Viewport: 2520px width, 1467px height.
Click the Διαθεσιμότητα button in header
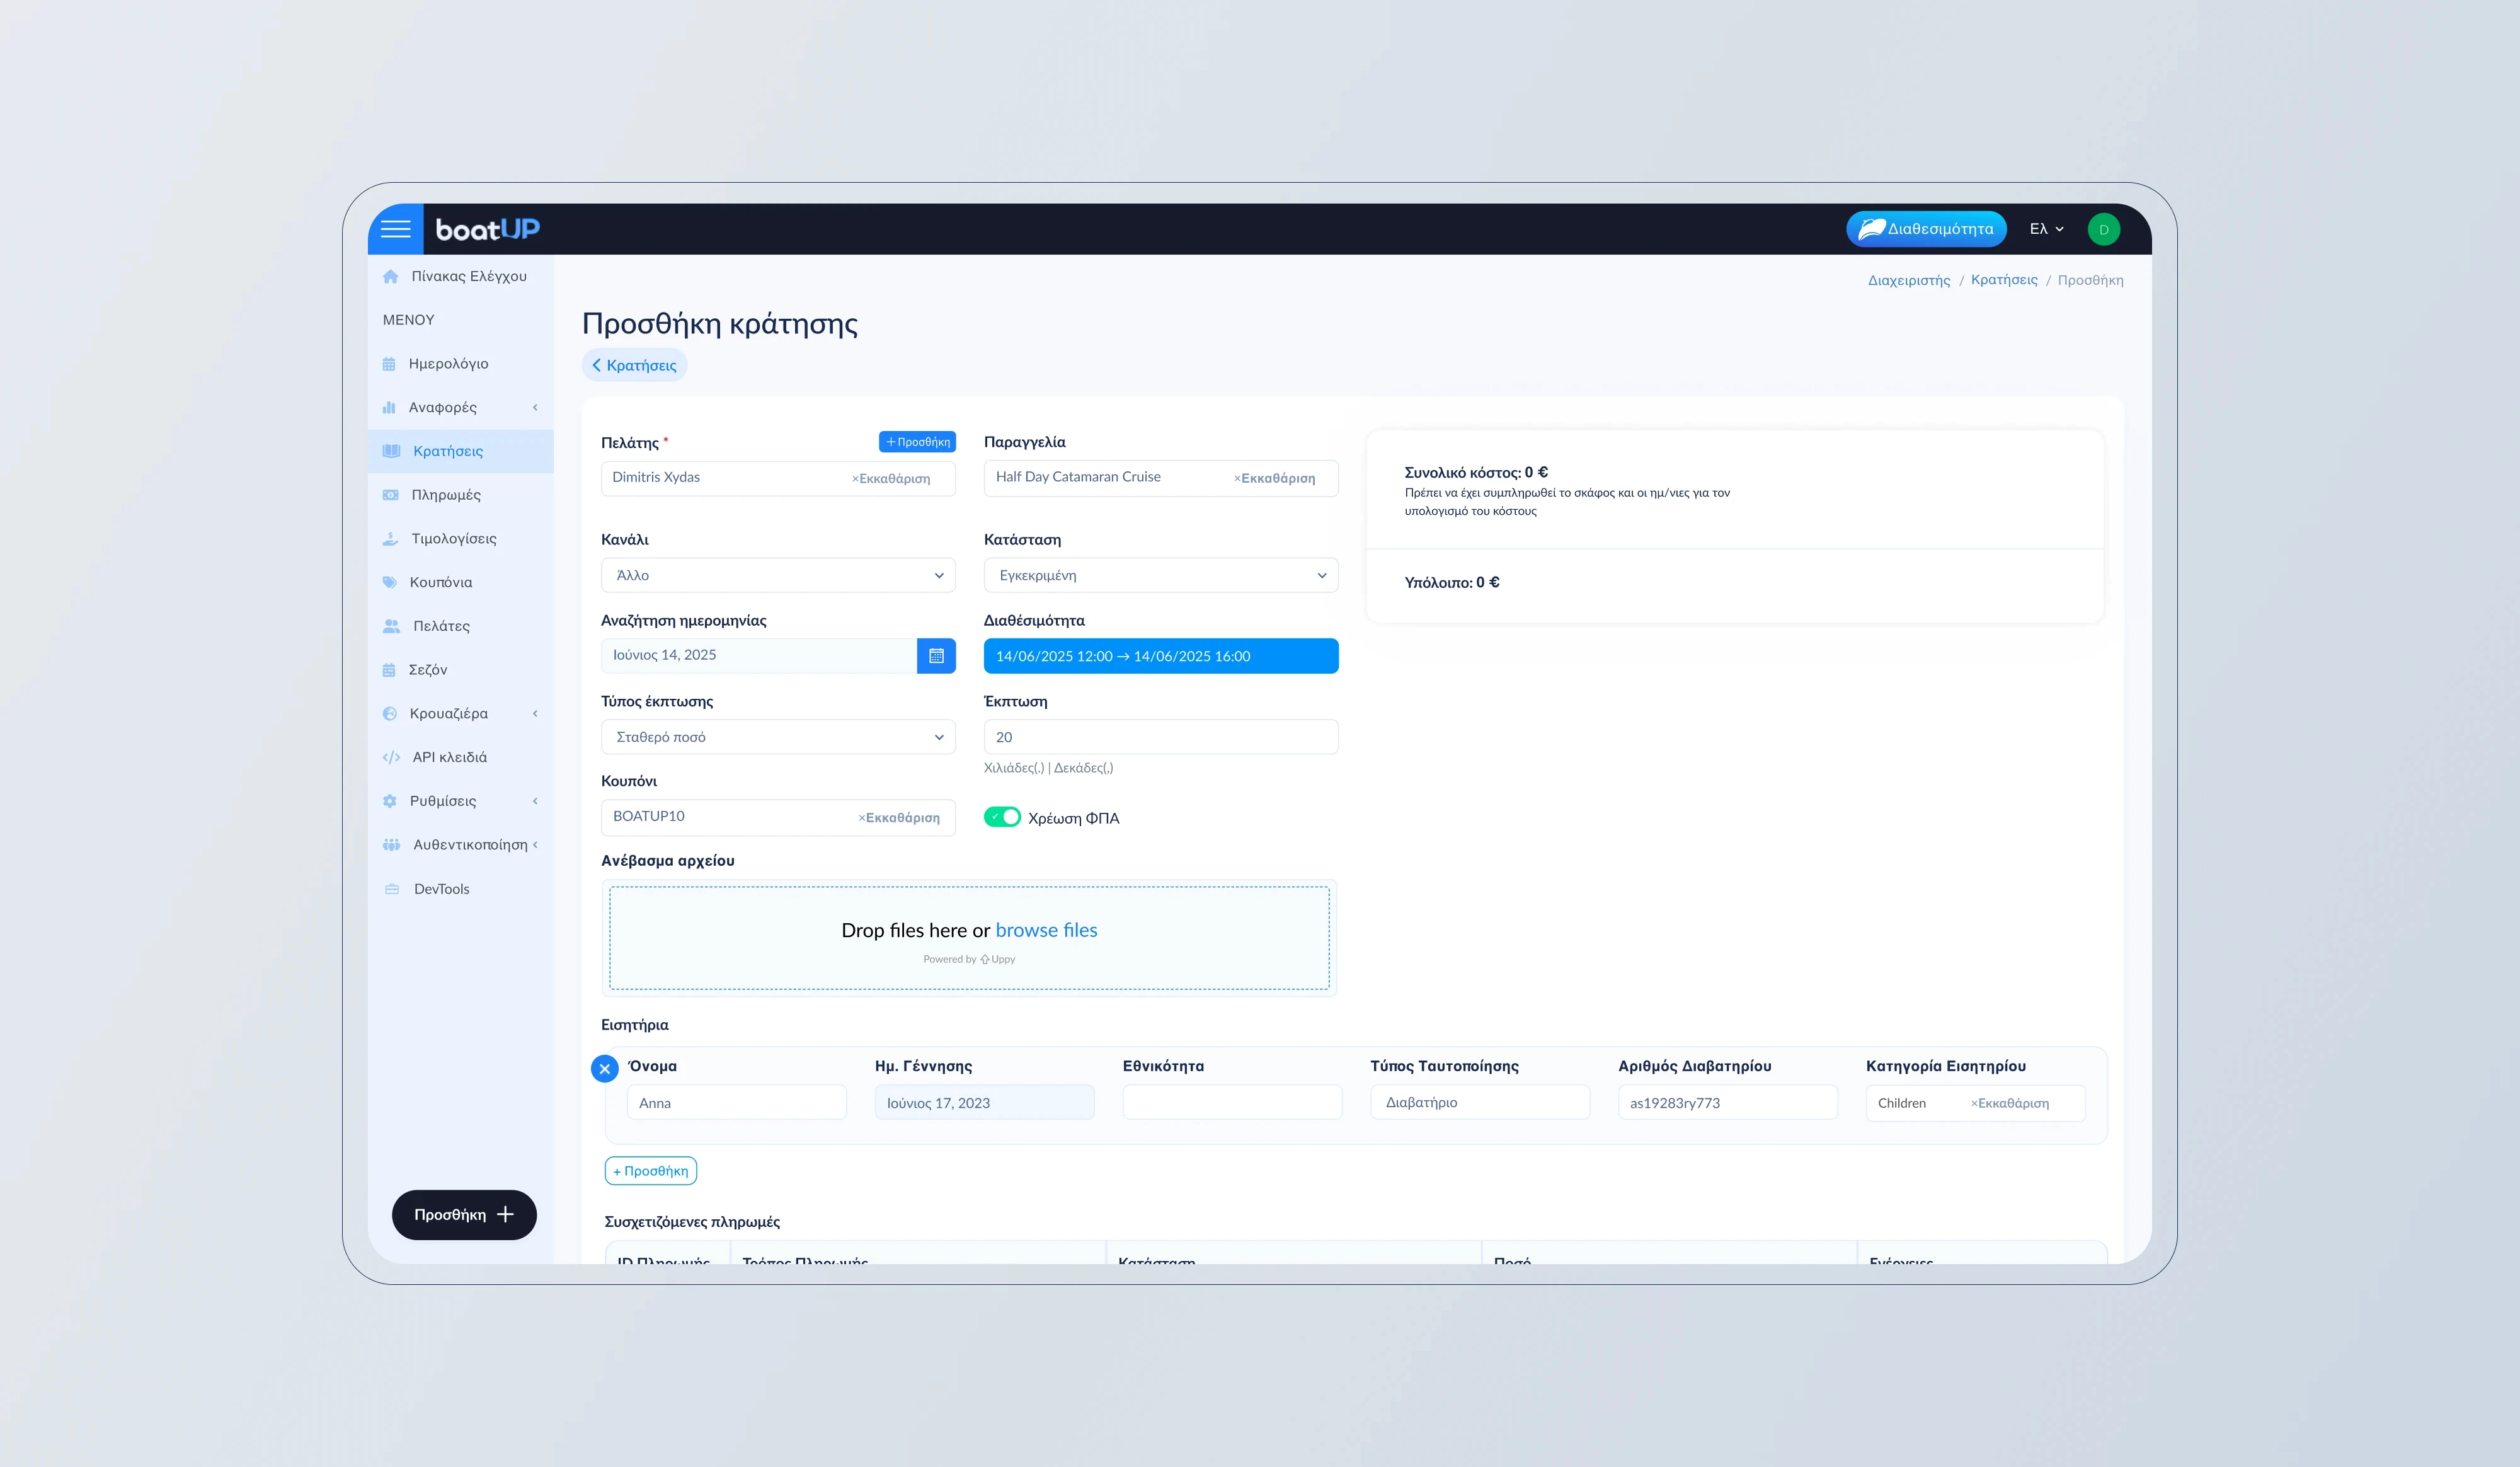[1925, 229]
